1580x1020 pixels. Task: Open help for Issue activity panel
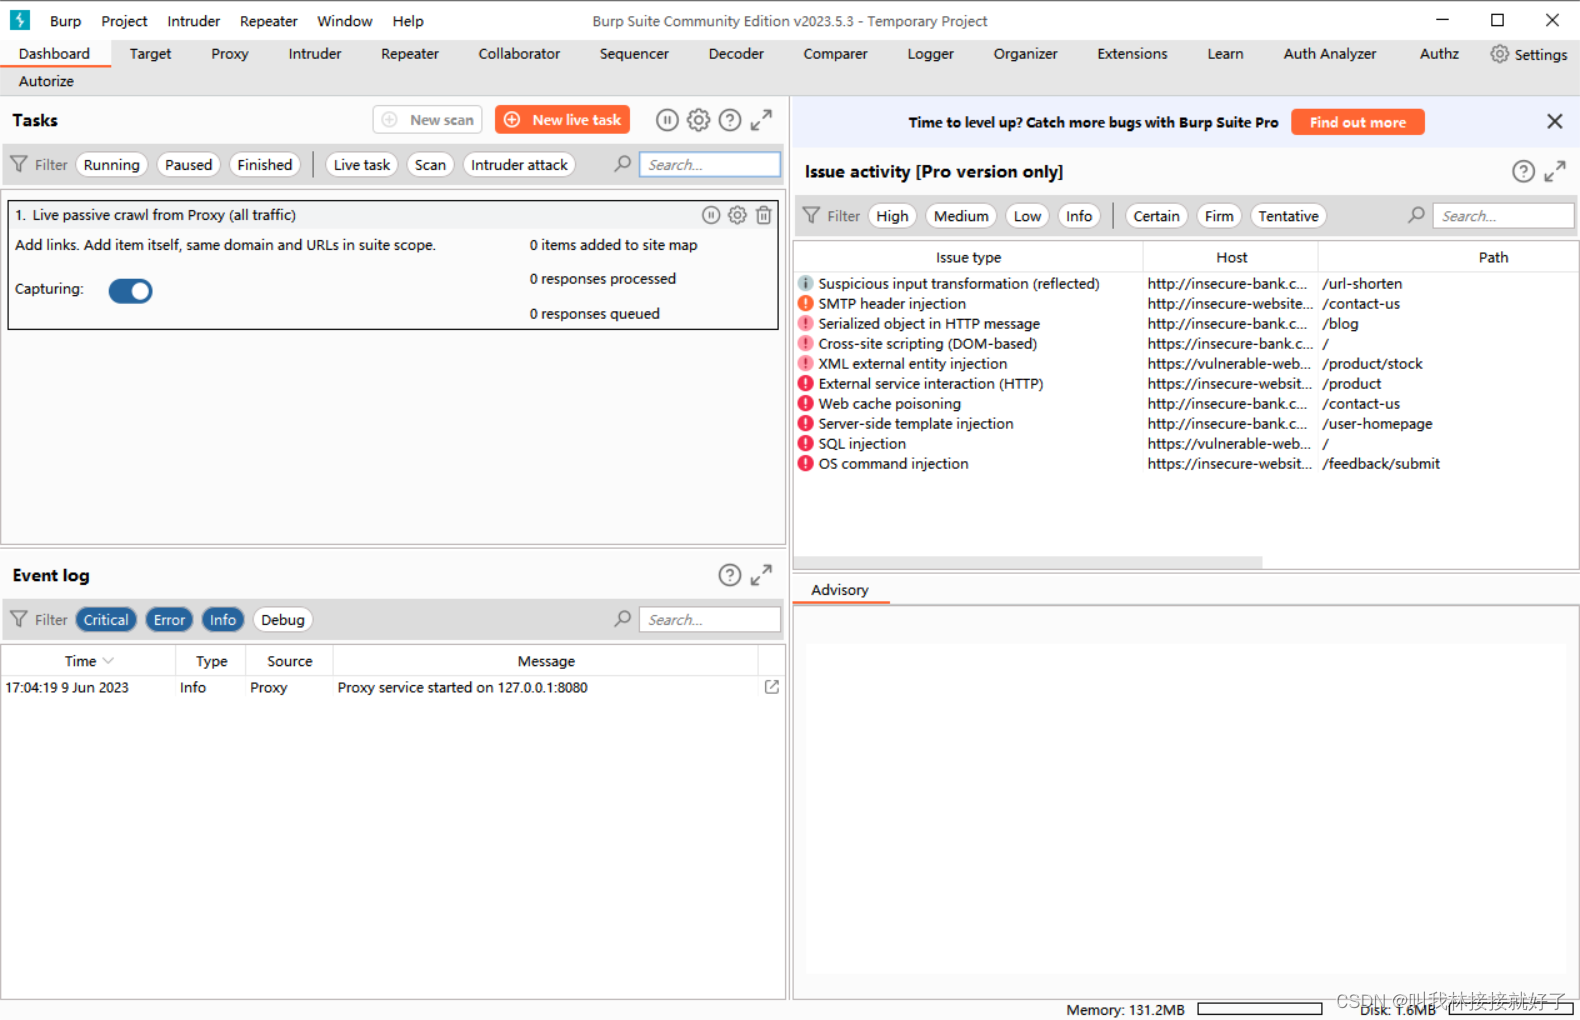(x=1523, y=172)
